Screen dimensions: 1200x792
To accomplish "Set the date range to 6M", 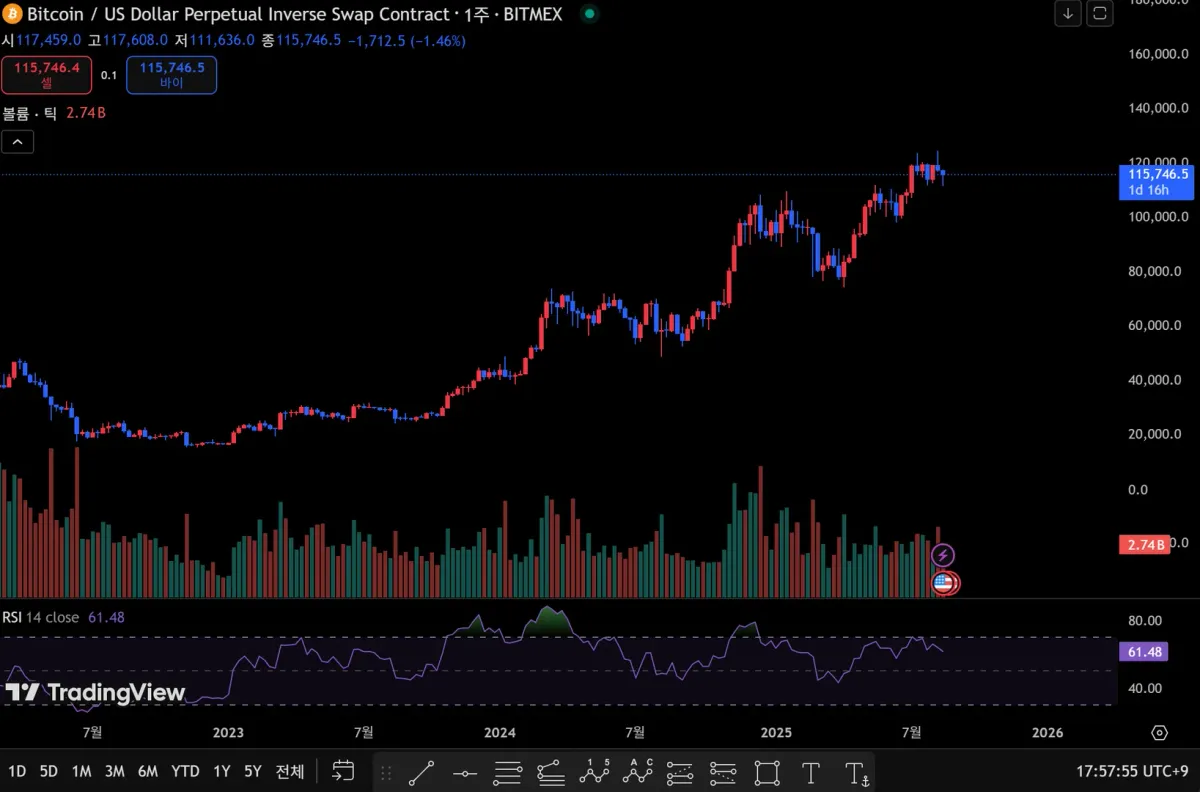I will pyautogui.click(x=148, y=772).
